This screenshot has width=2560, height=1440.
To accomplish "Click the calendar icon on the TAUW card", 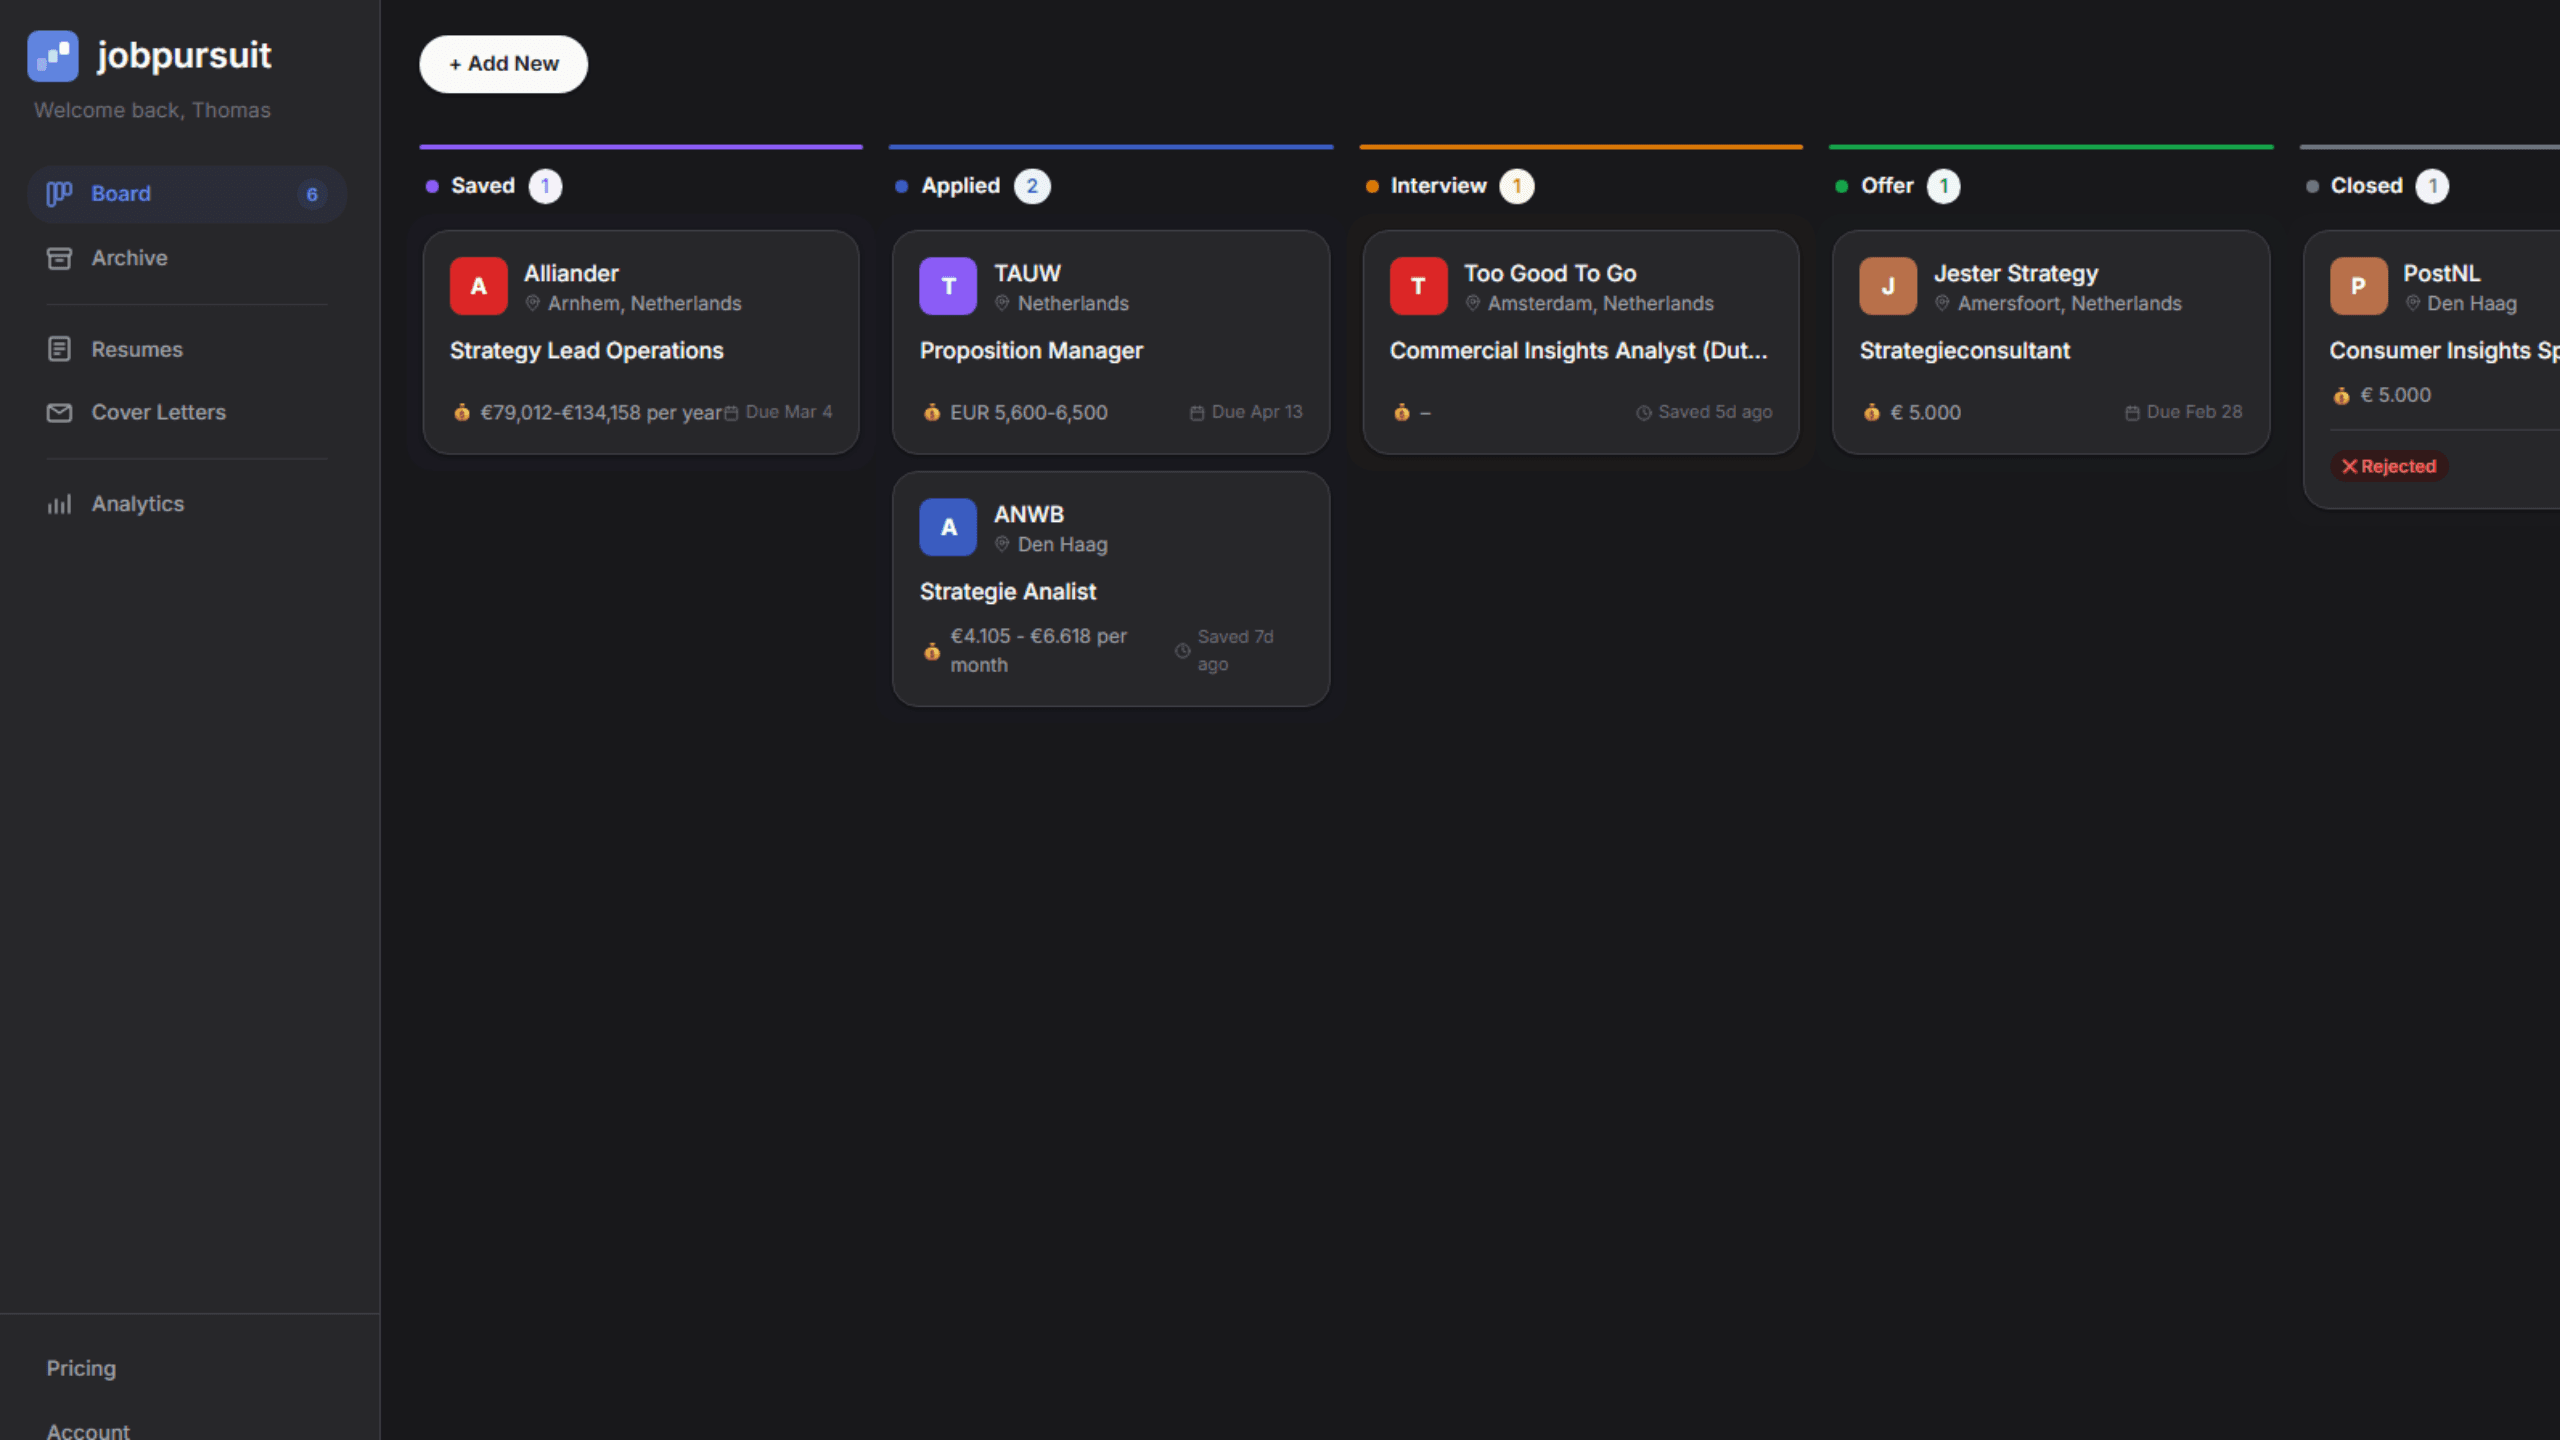I will pyautogui.click(x=1197, y=411).
